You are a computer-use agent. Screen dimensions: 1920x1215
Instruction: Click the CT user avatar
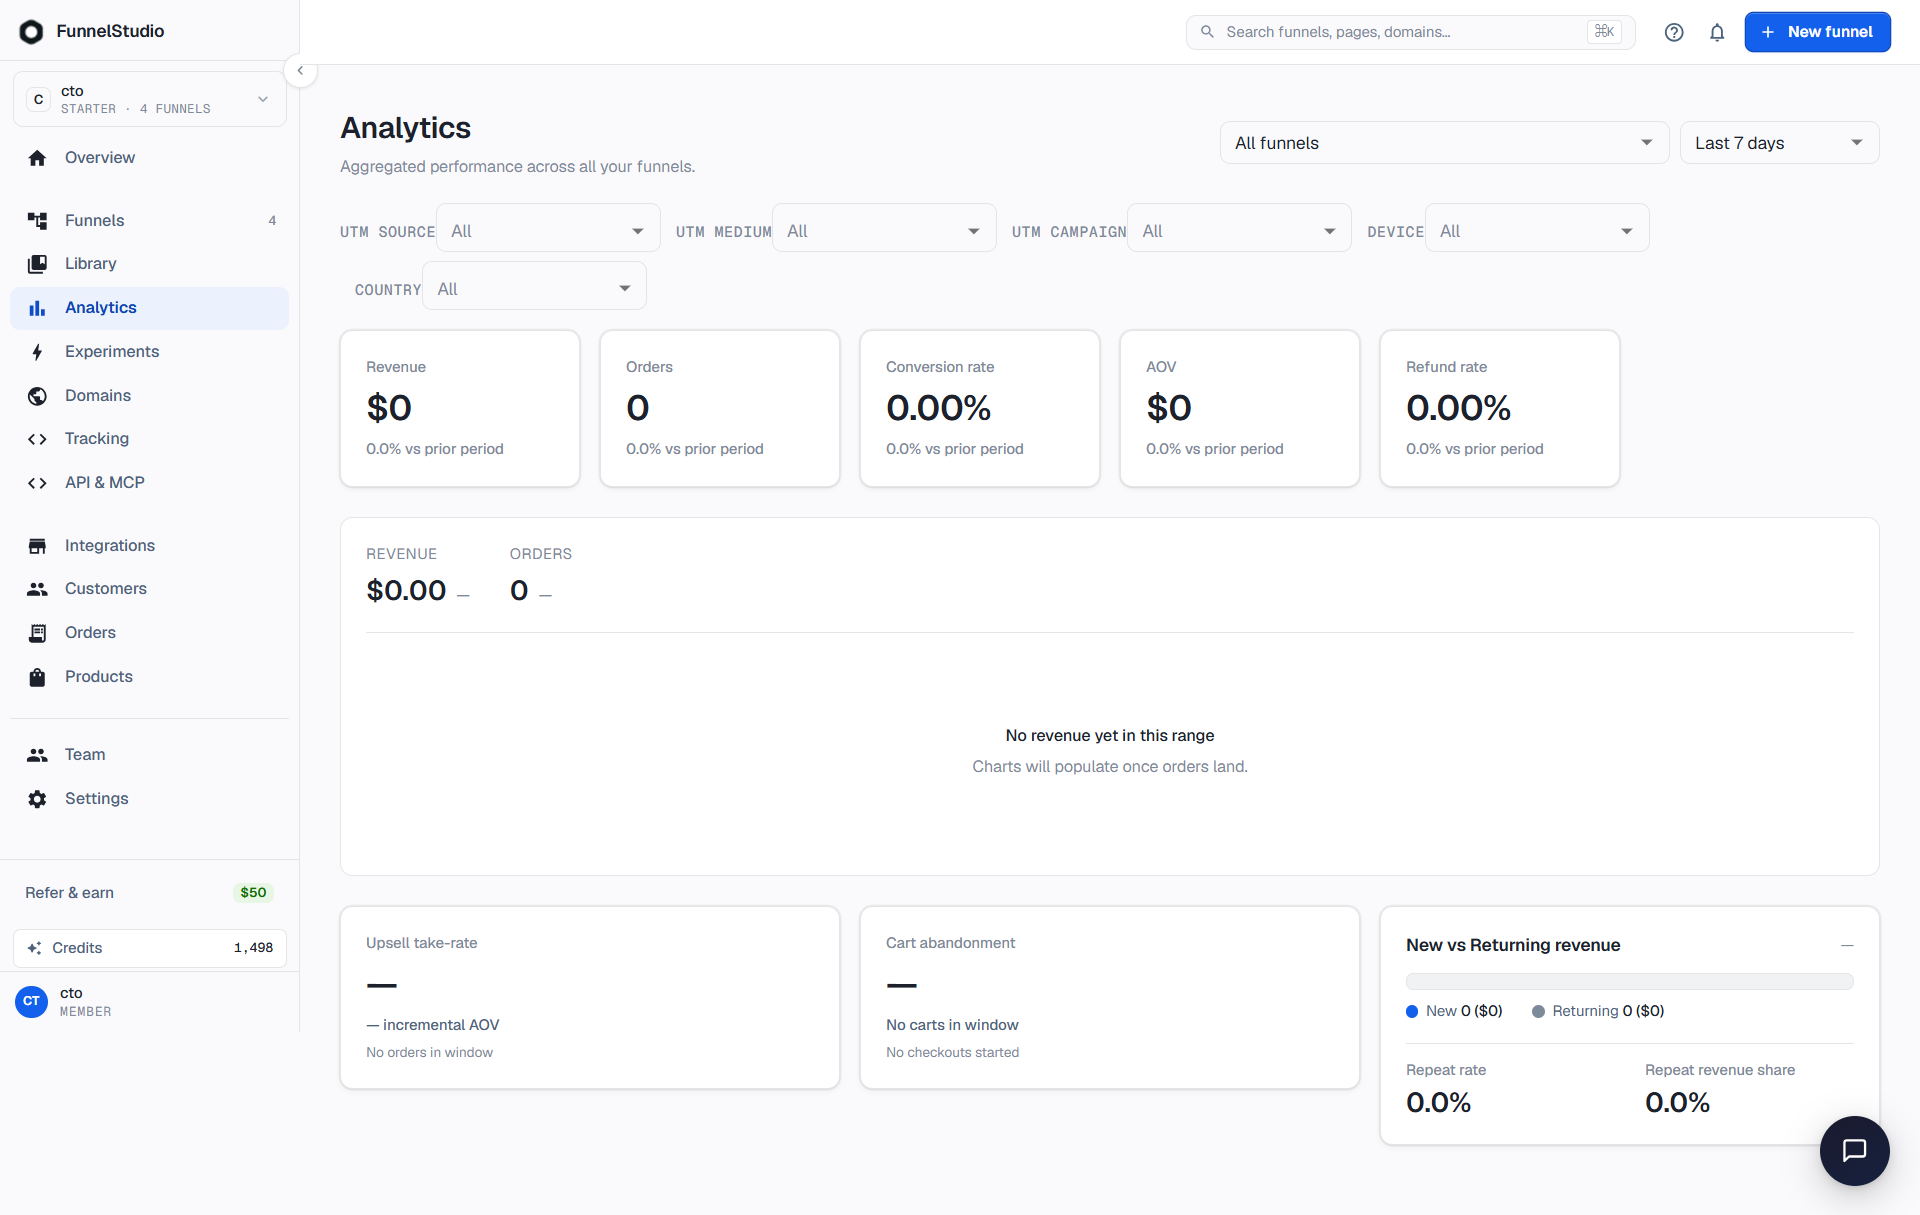point(31,1001)
